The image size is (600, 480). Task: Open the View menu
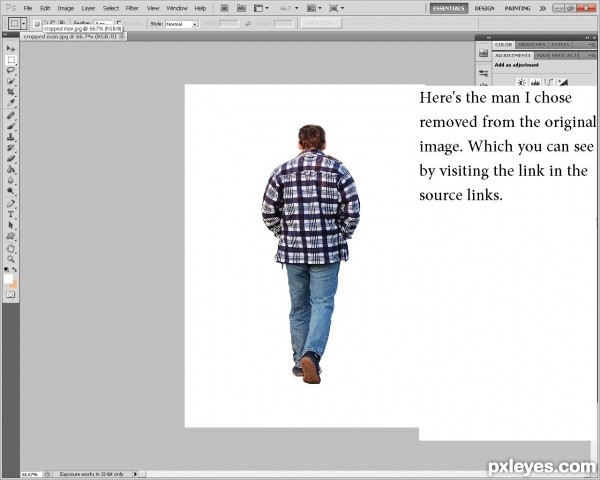click(x=153, y=8)
